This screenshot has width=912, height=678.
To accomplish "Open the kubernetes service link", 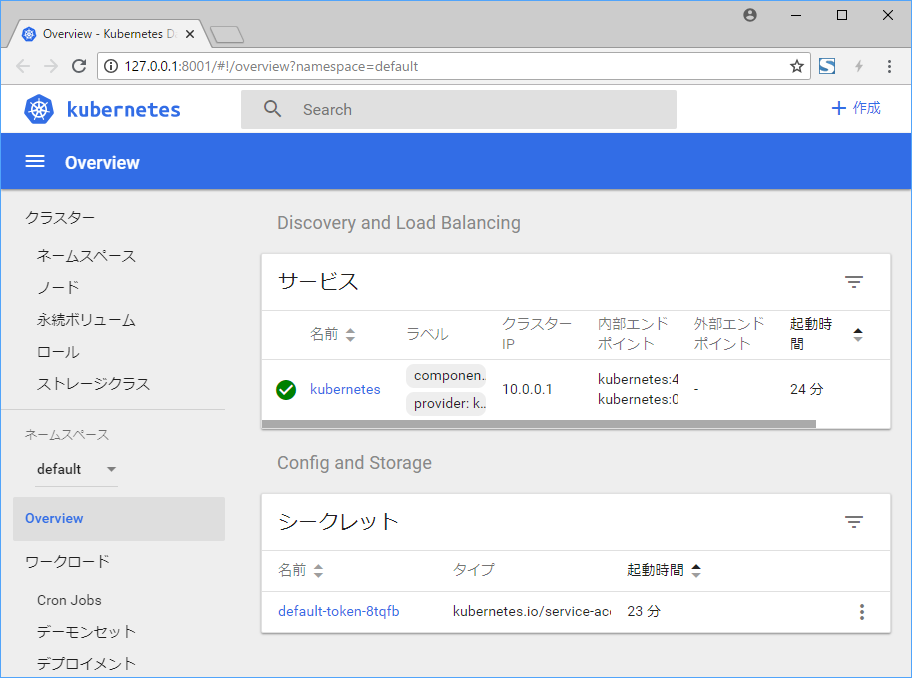I will (345, 389).
